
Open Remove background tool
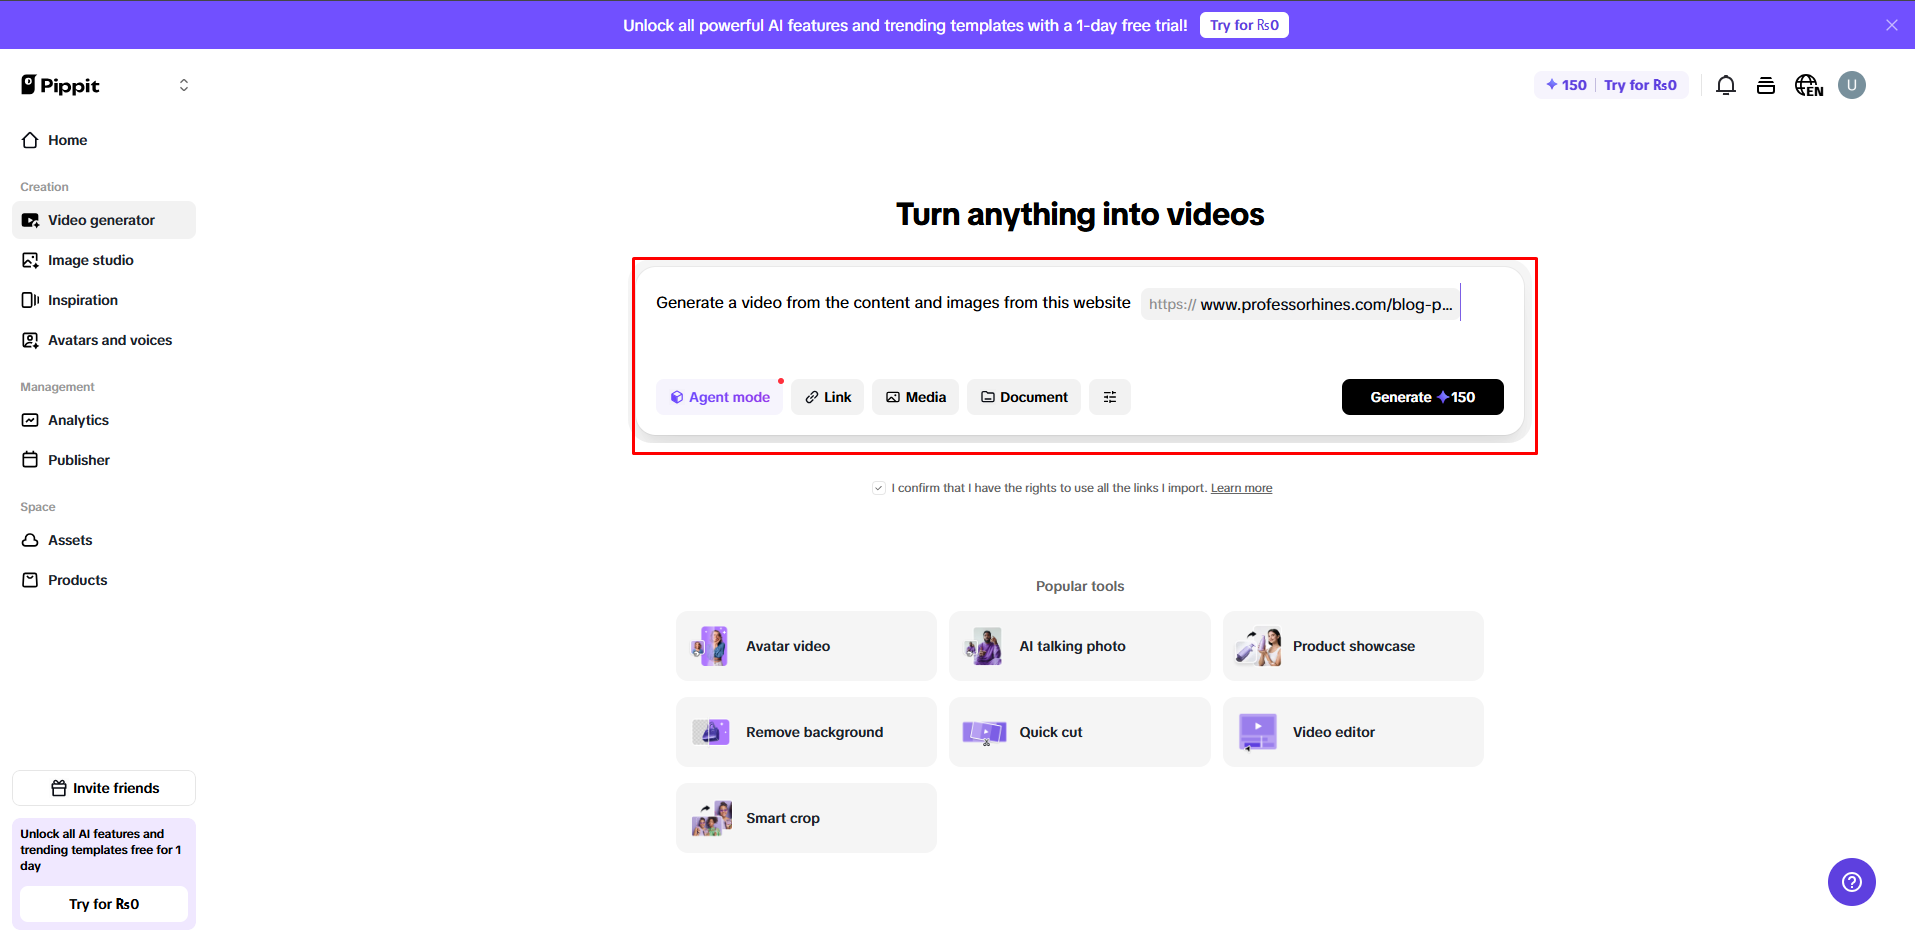coord(806,732)
